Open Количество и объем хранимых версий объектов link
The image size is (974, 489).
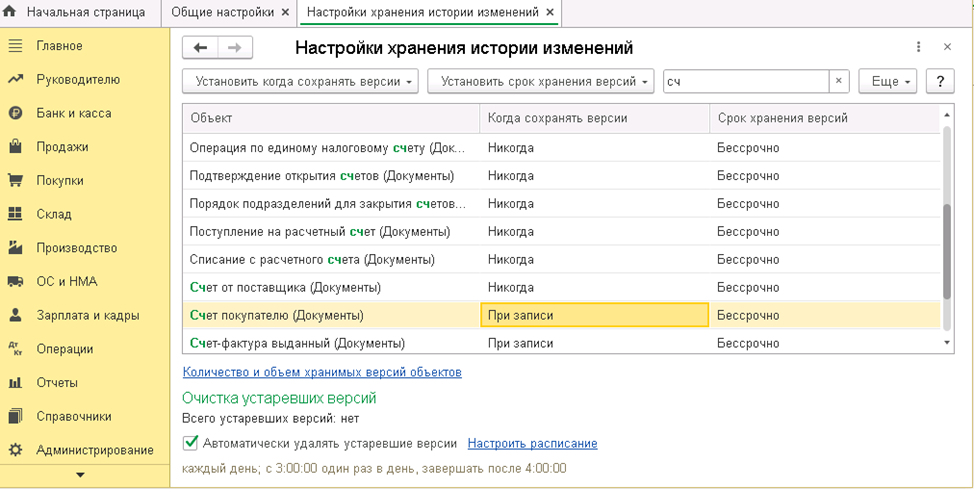[x=322, y=372]
